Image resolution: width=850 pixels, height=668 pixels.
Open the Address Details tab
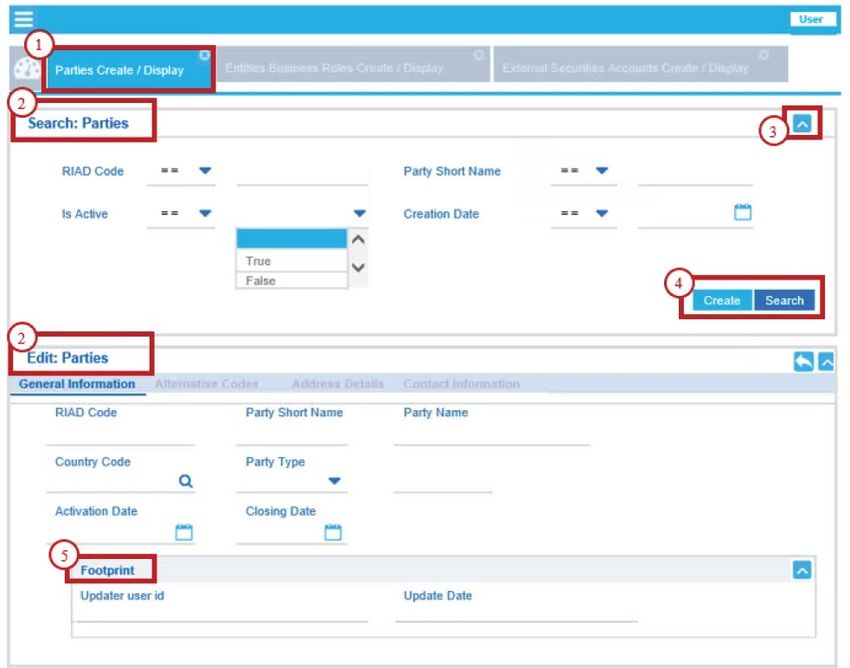(337, 384)
